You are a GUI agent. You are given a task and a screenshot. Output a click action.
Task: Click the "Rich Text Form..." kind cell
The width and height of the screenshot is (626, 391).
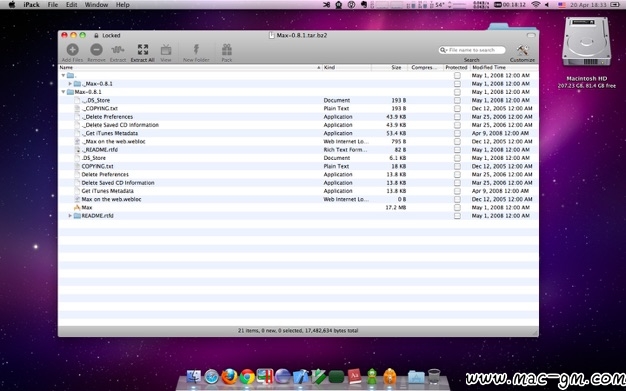click(x=345, y=150)
